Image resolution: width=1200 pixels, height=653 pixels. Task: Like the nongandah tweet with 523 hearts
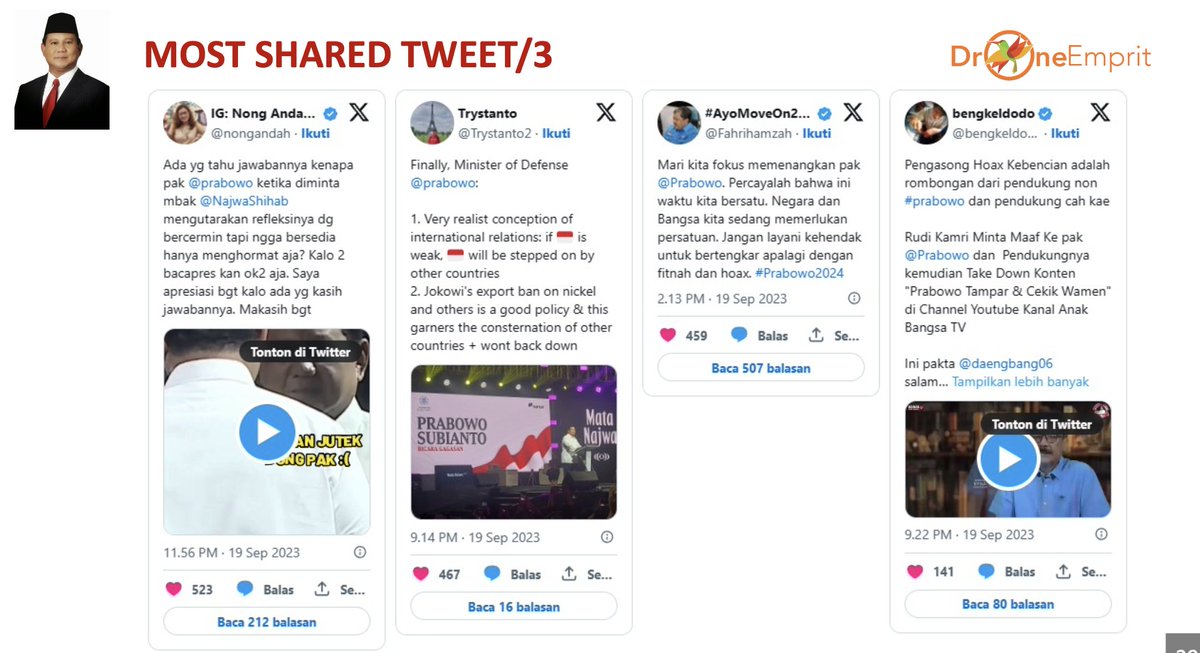point(172,589)
